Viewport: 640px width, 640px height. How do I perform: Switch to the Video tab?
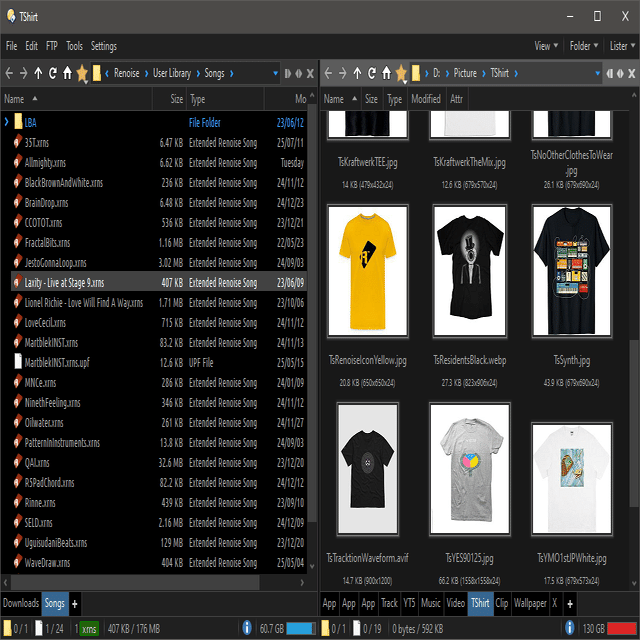[x=456, y=603]
